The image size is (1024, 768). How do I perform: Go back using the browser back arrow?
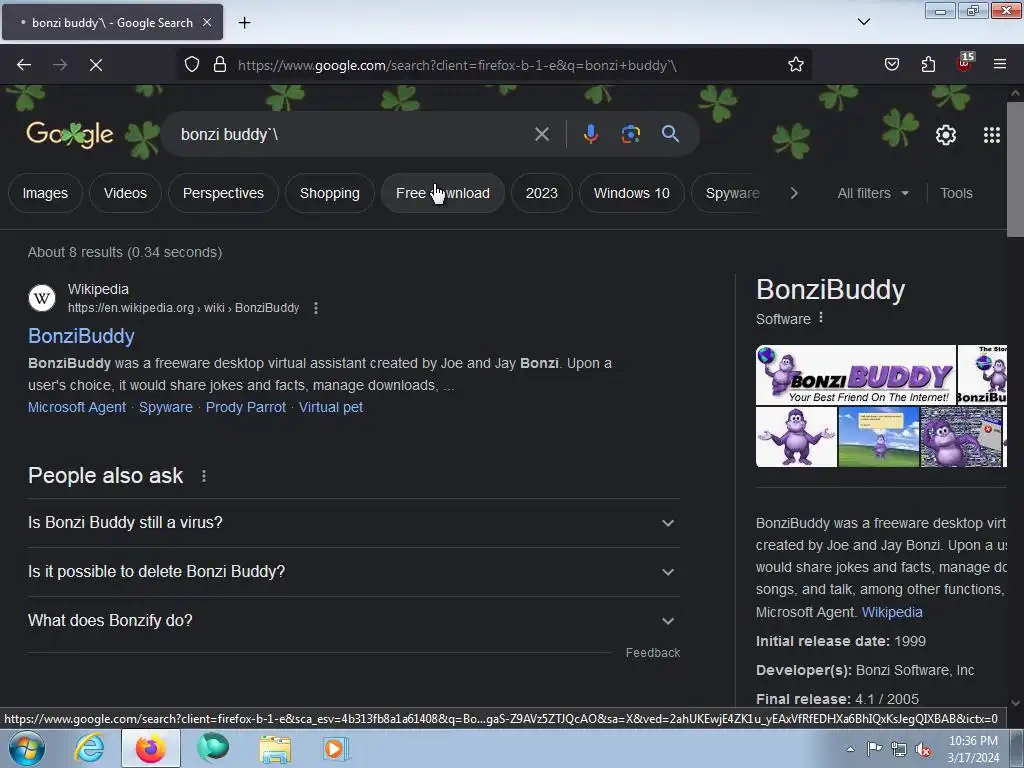pos(24,65)
